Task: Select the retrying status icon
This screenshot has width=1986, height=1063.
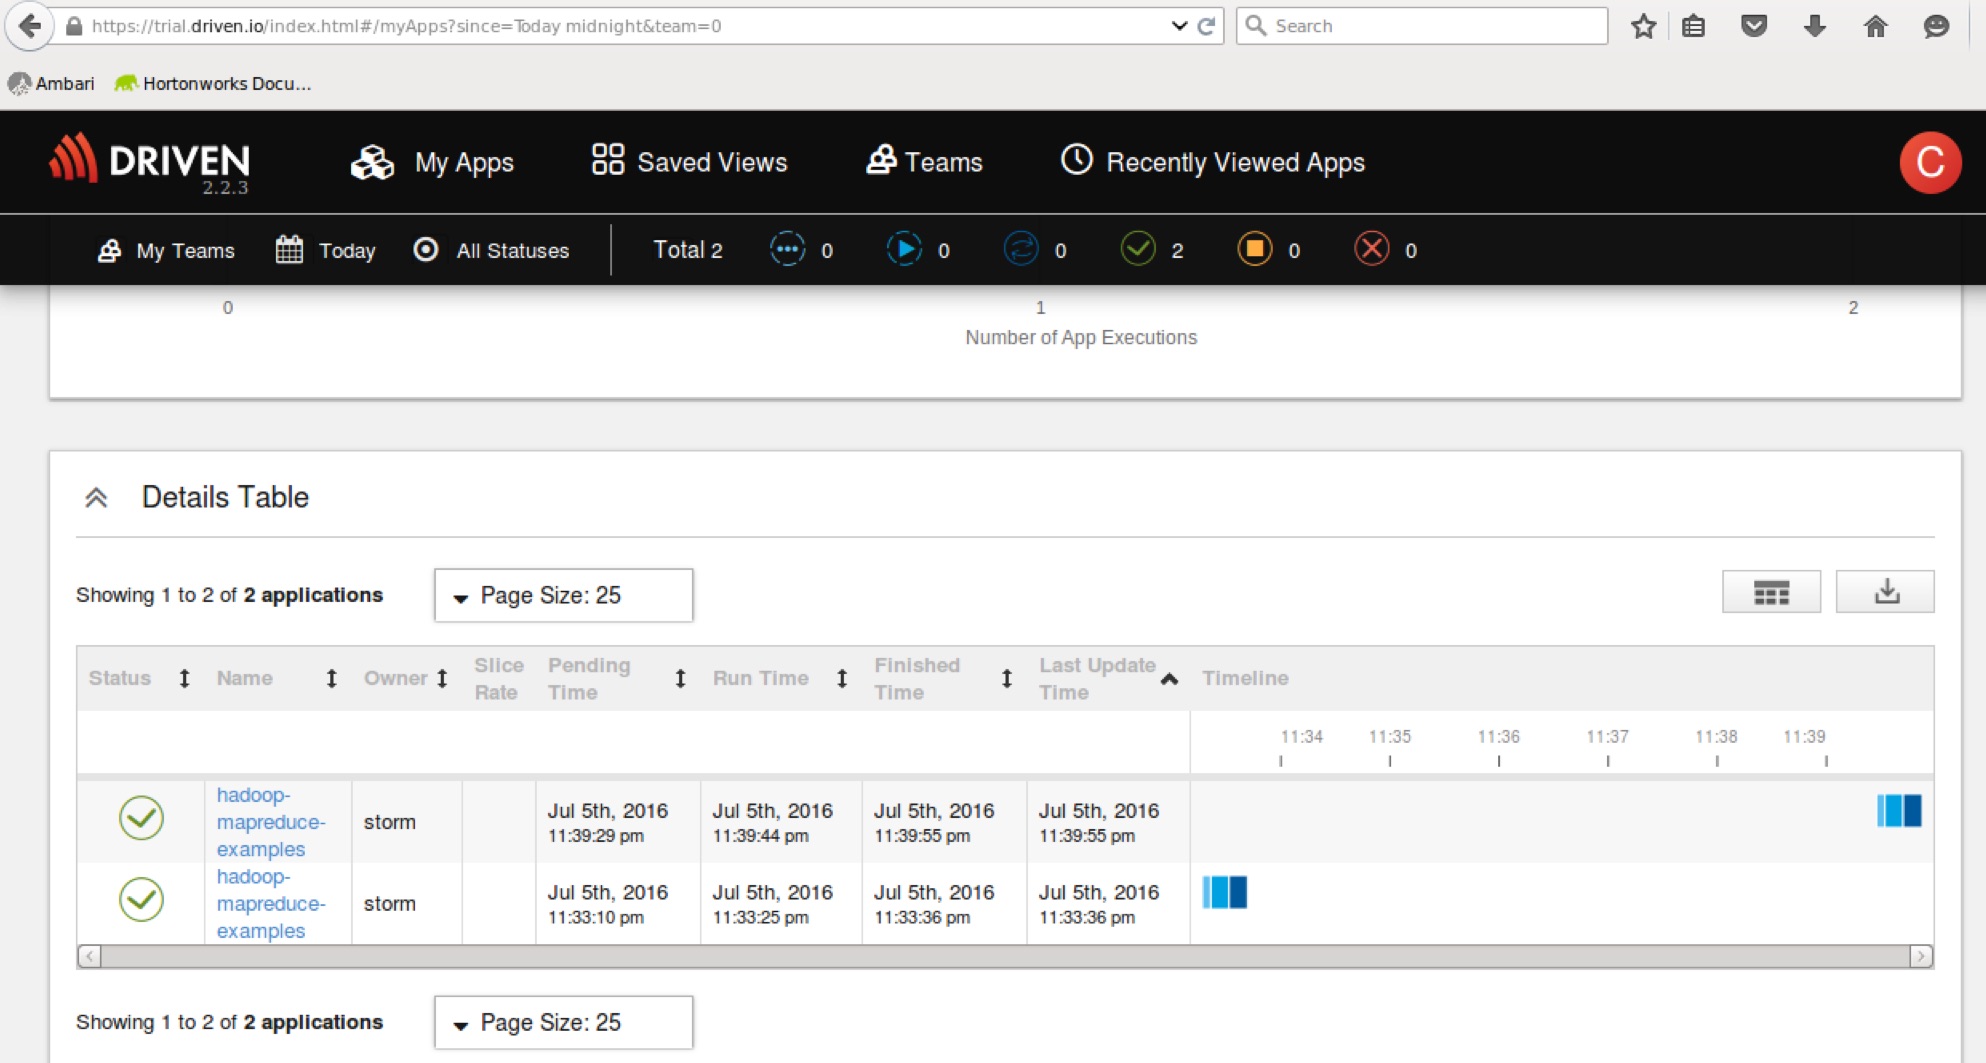Action: [x=1020, y=250]
